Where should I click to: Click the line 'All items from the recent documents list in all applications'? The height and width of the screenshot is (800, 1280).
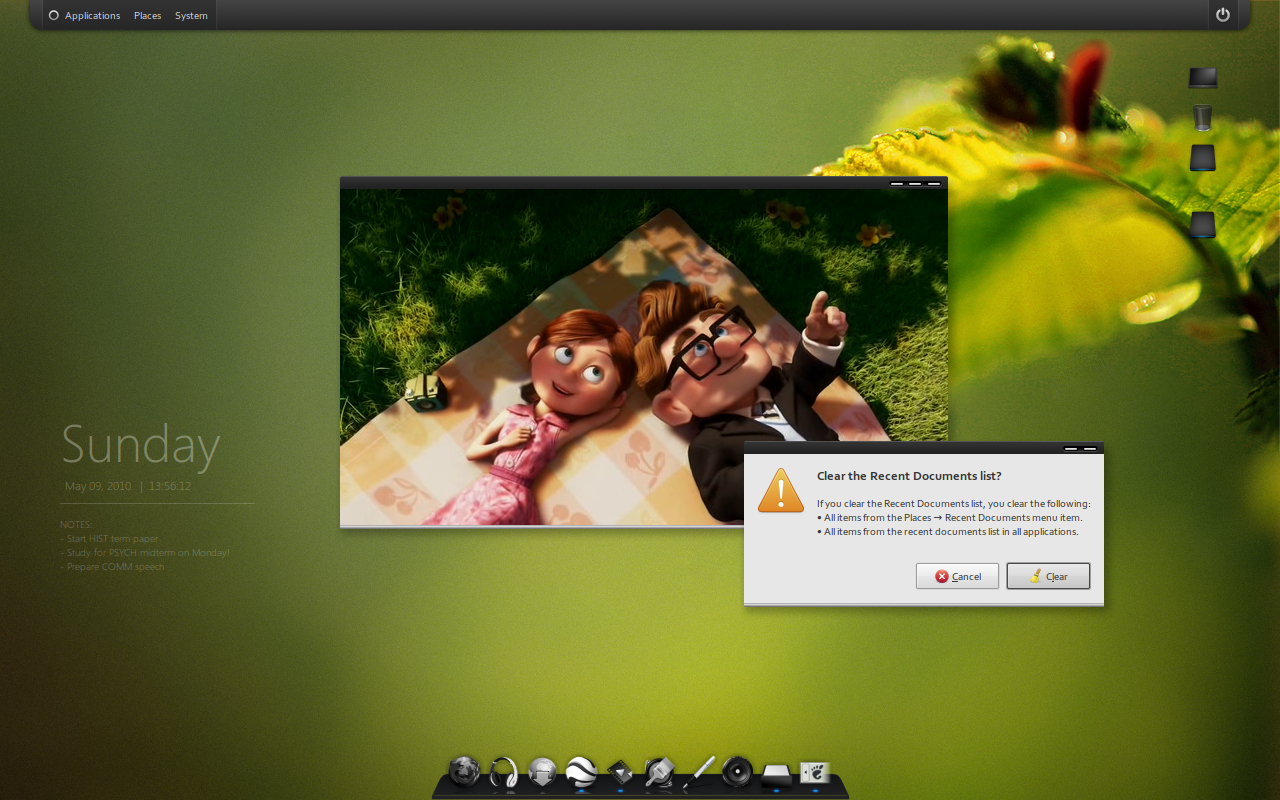click(x=948, y=532)
